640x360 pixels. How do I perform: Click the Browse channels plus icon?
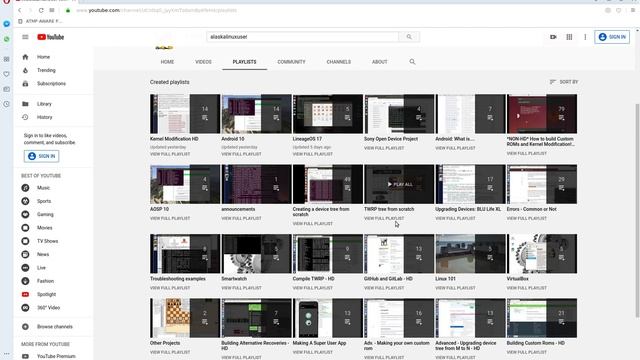coord(25,327)
